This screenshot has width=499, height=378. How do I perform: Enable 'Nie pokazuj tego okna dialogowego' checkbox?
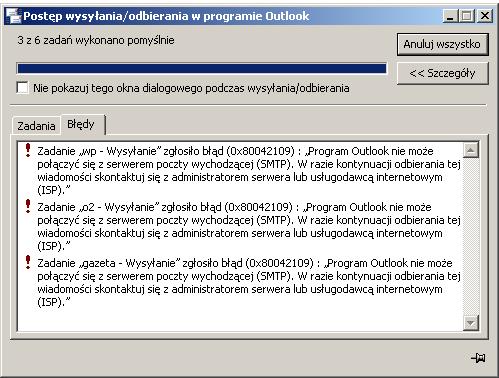[x=22, y=88]
